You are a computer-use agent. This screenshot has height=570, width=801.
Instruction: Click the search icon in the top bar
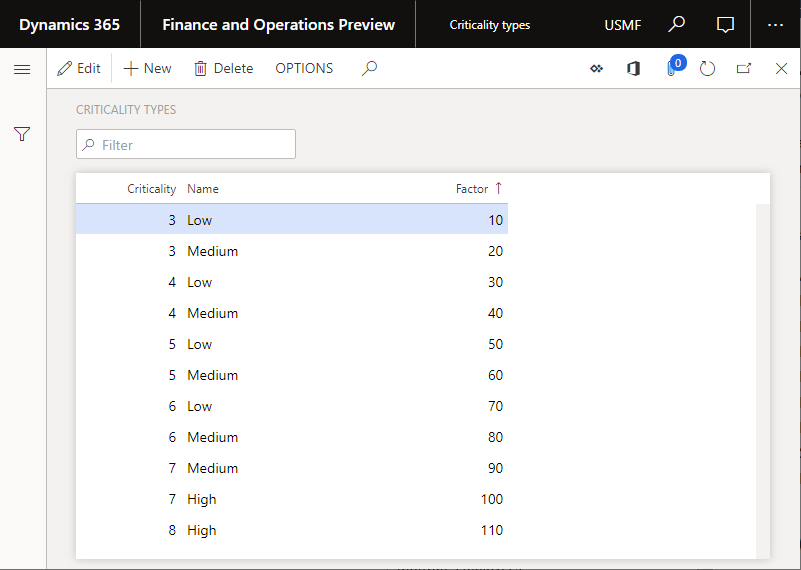coord(676,24)
